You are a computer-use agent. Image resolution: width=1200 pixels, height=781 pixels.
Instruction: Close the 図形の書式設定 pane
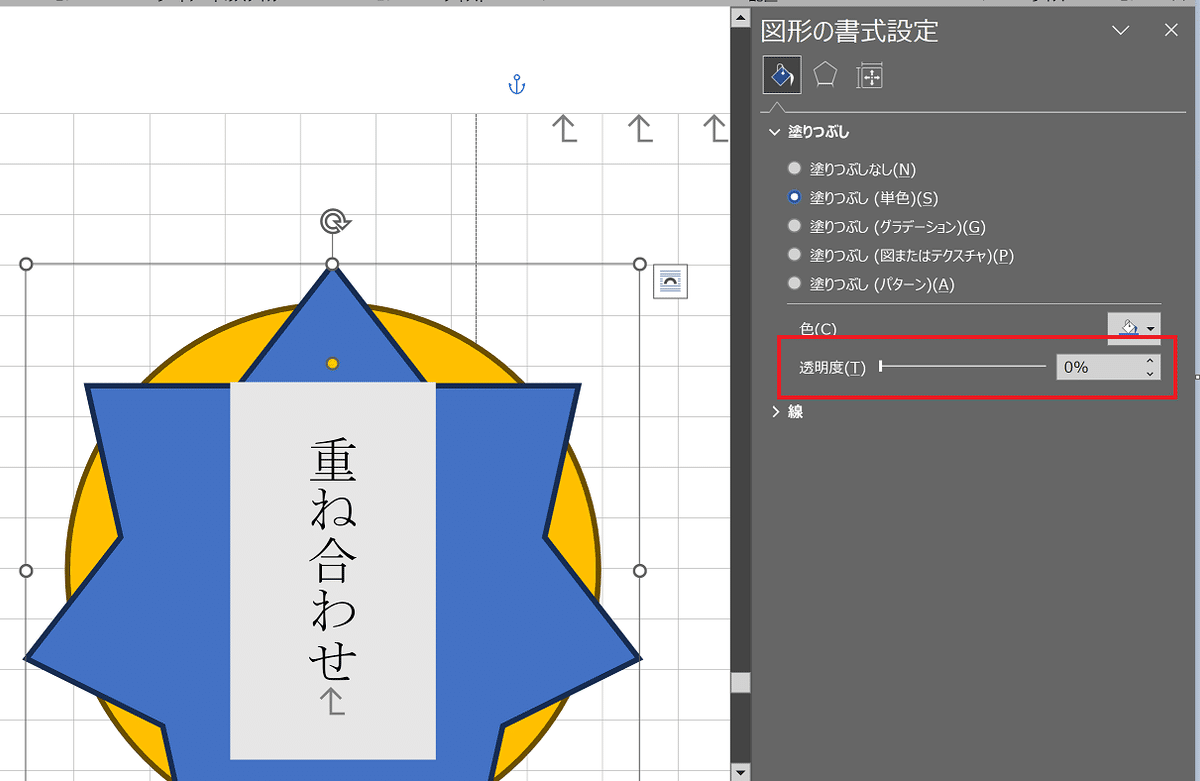[1172, 31]
